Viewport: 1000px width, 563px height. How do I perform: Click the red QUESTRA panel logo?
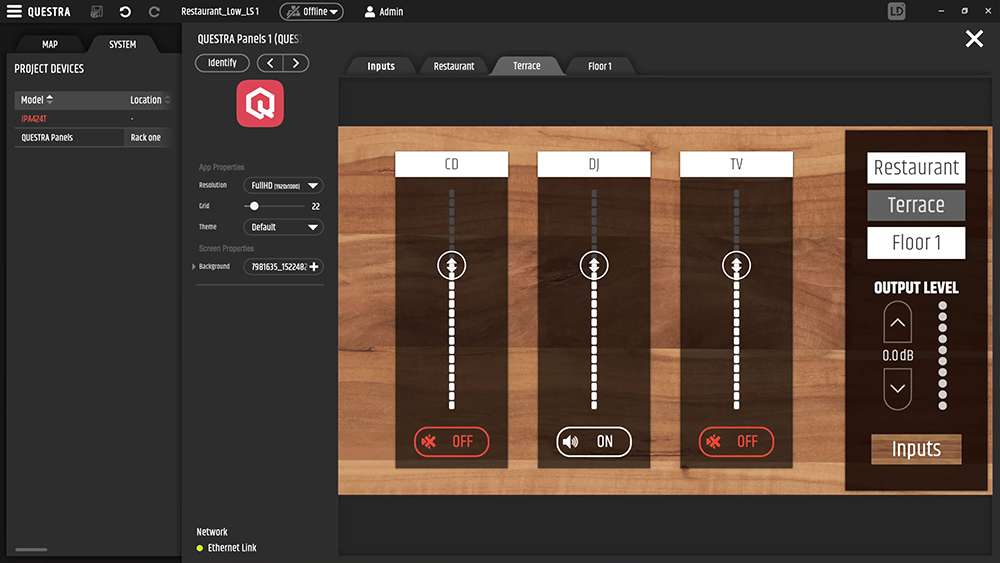pyautogui.click(x=260, y=104)
